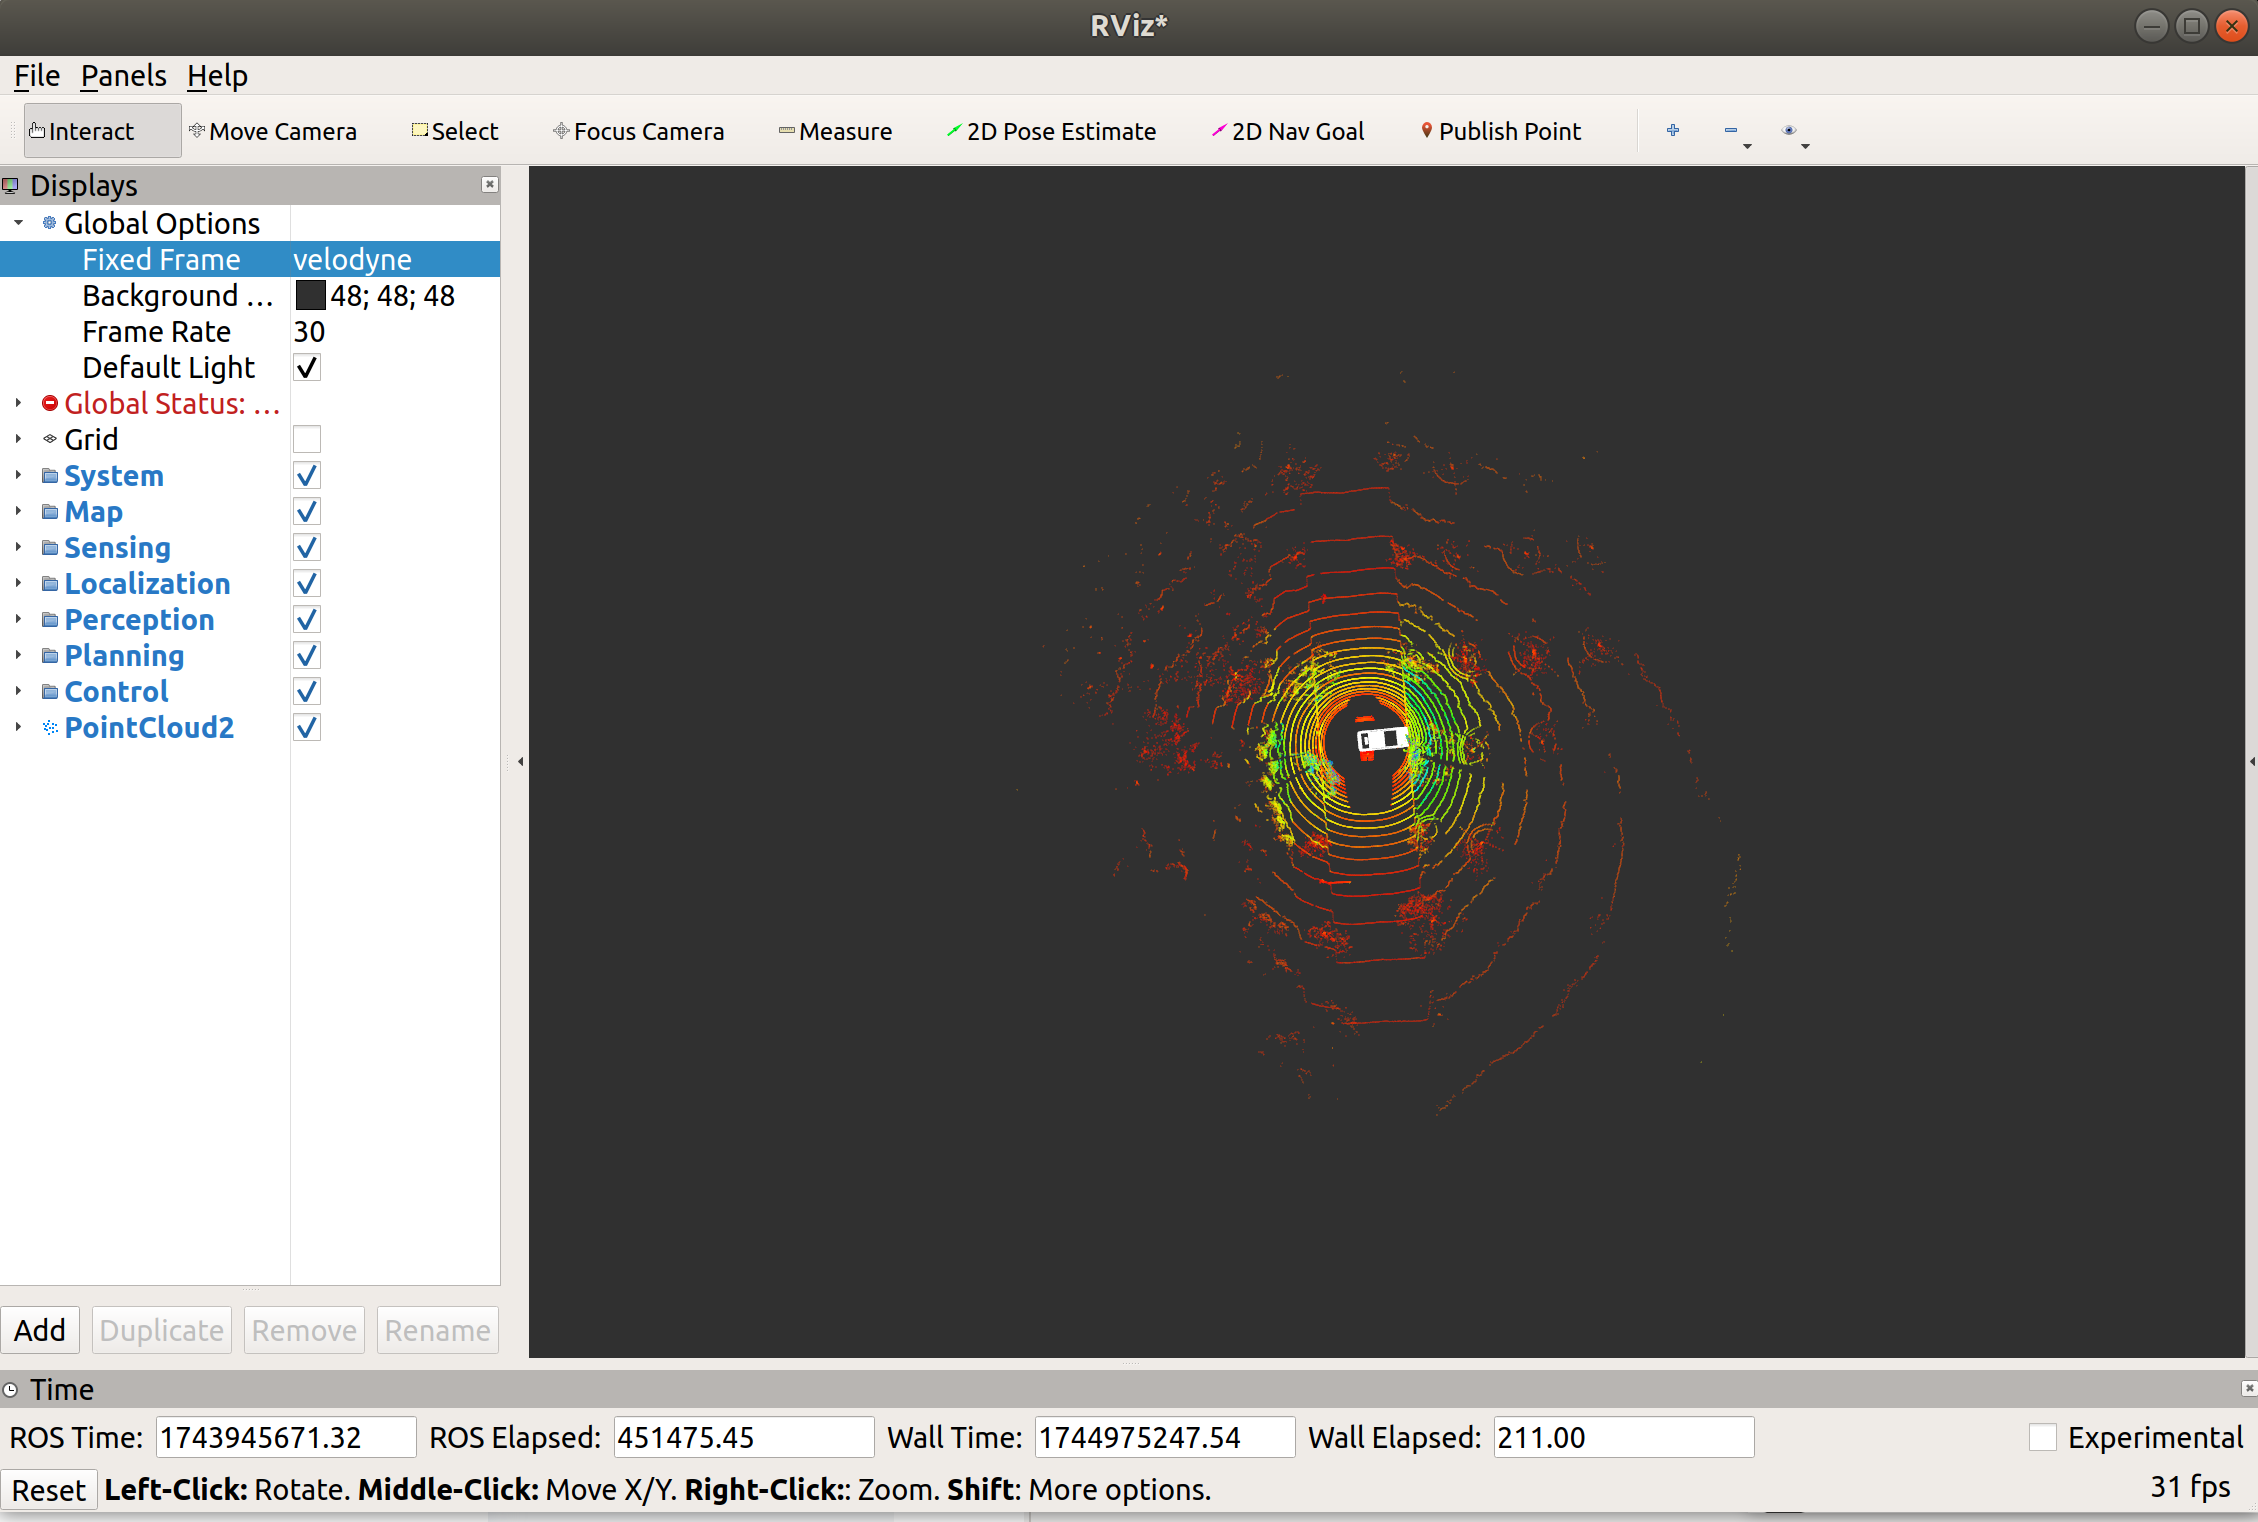Expand the Global Status item
The width and height of the screenshot is (2258, 1522).
[18, 403]
